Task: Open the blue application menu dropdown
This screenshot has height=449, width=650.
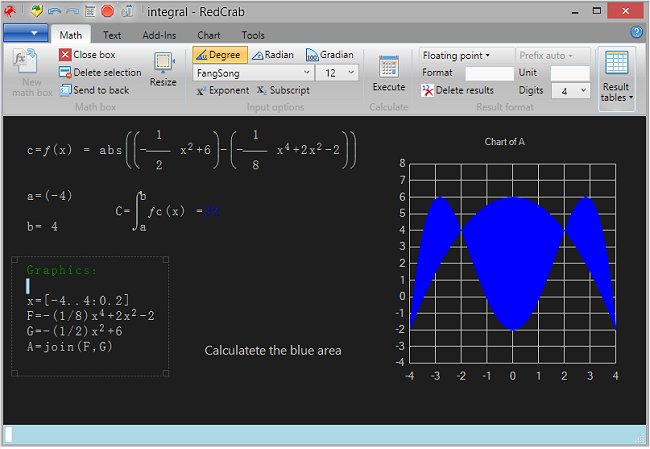Action: (26, 33)
